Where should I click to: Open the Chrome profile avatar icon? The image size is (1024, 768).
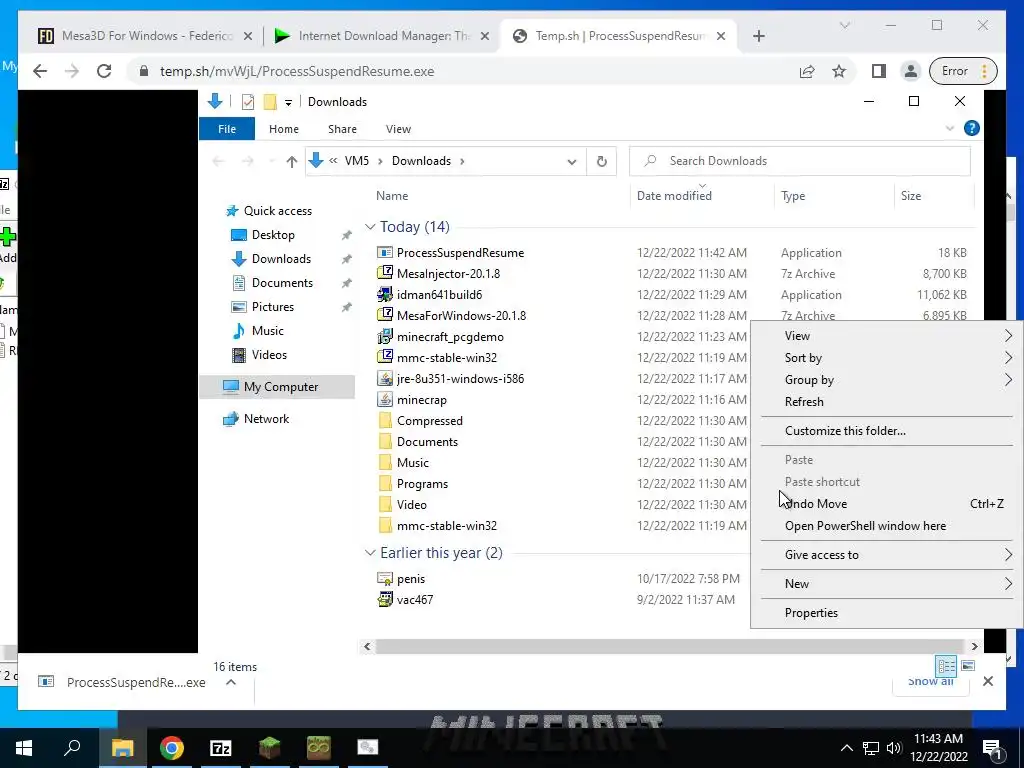[x=910, y=71]
